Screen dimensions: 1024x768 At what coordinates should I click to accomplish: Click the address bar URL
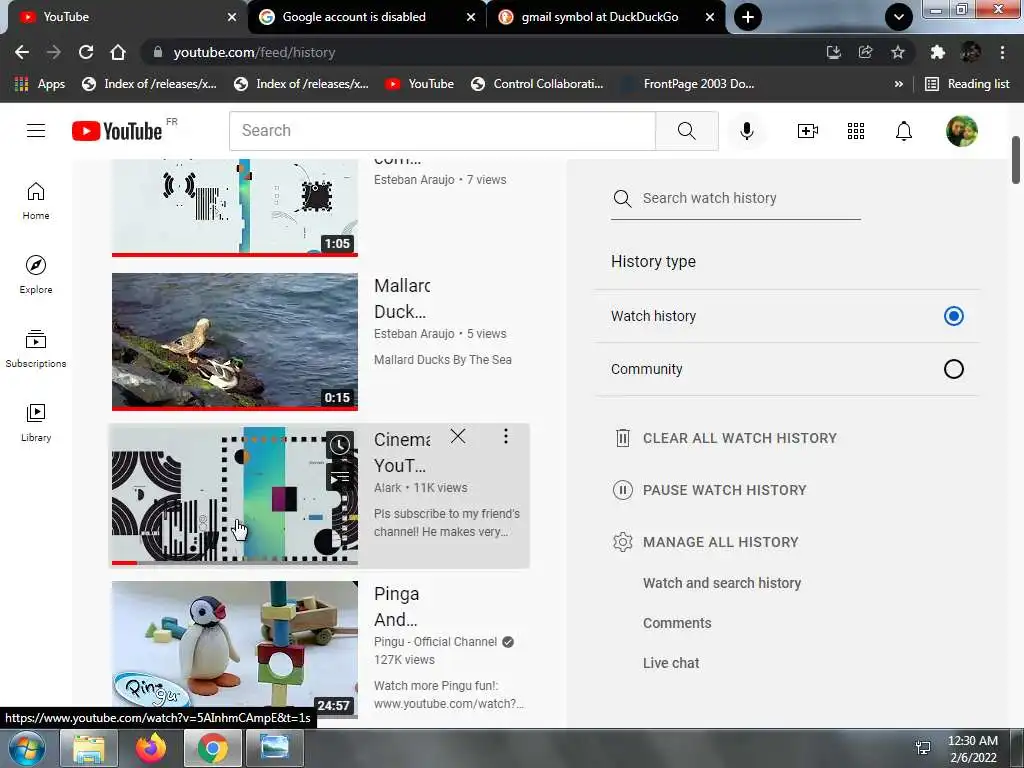[254, 52]
